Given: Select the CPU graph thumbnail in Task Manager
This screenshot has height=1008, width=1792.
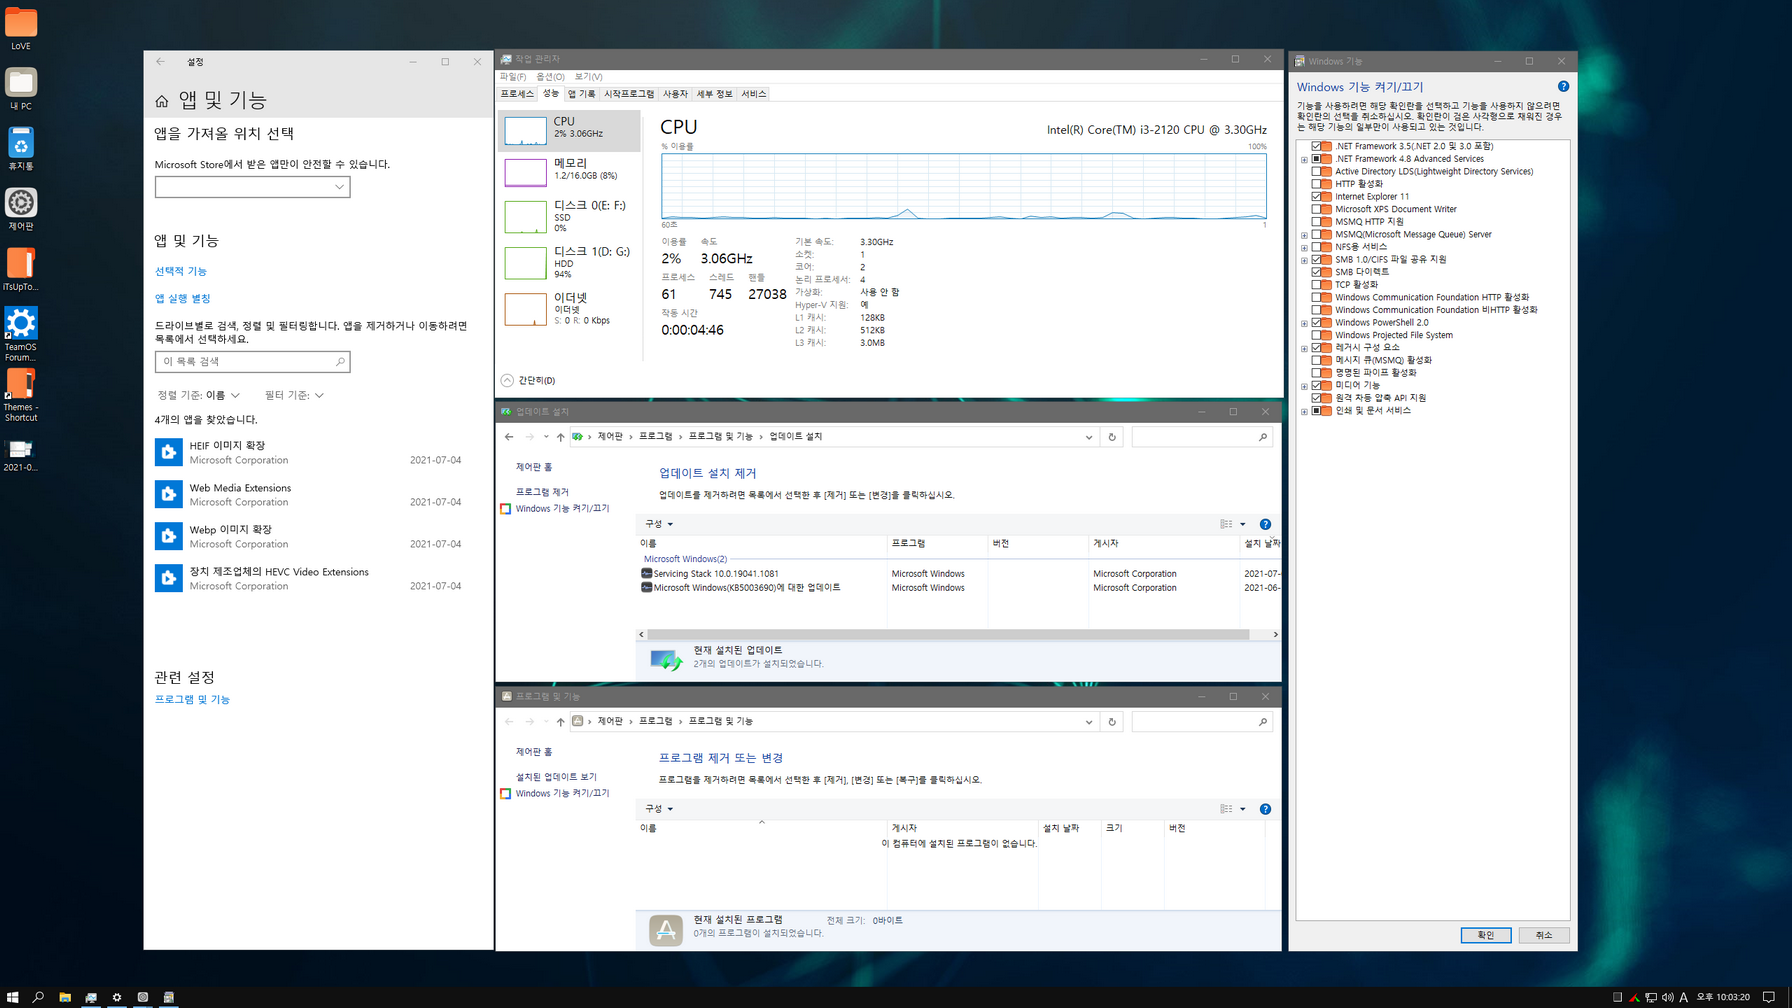Looking at the screenshot, I should coord(525,131).
